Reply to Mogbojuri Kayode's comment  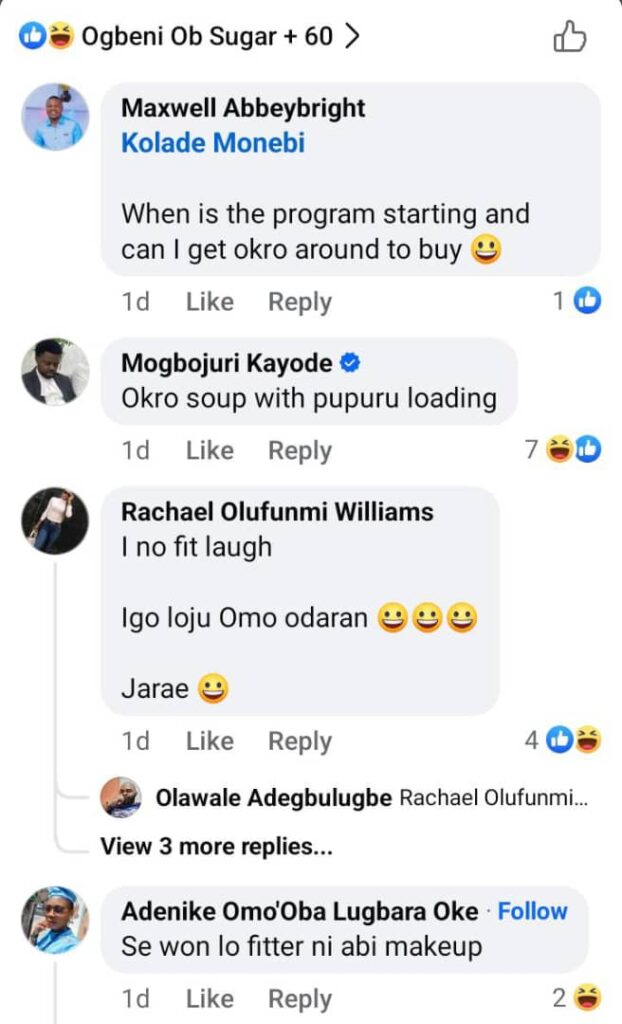pyautogui.click(x=299, y=451)
